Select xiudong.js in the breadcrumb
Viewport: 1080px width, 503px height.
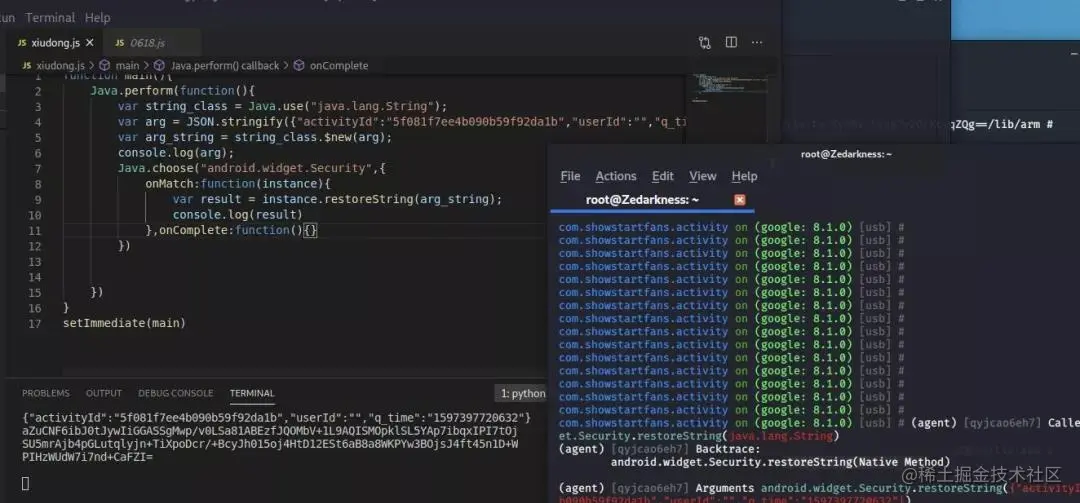point(60,65)
